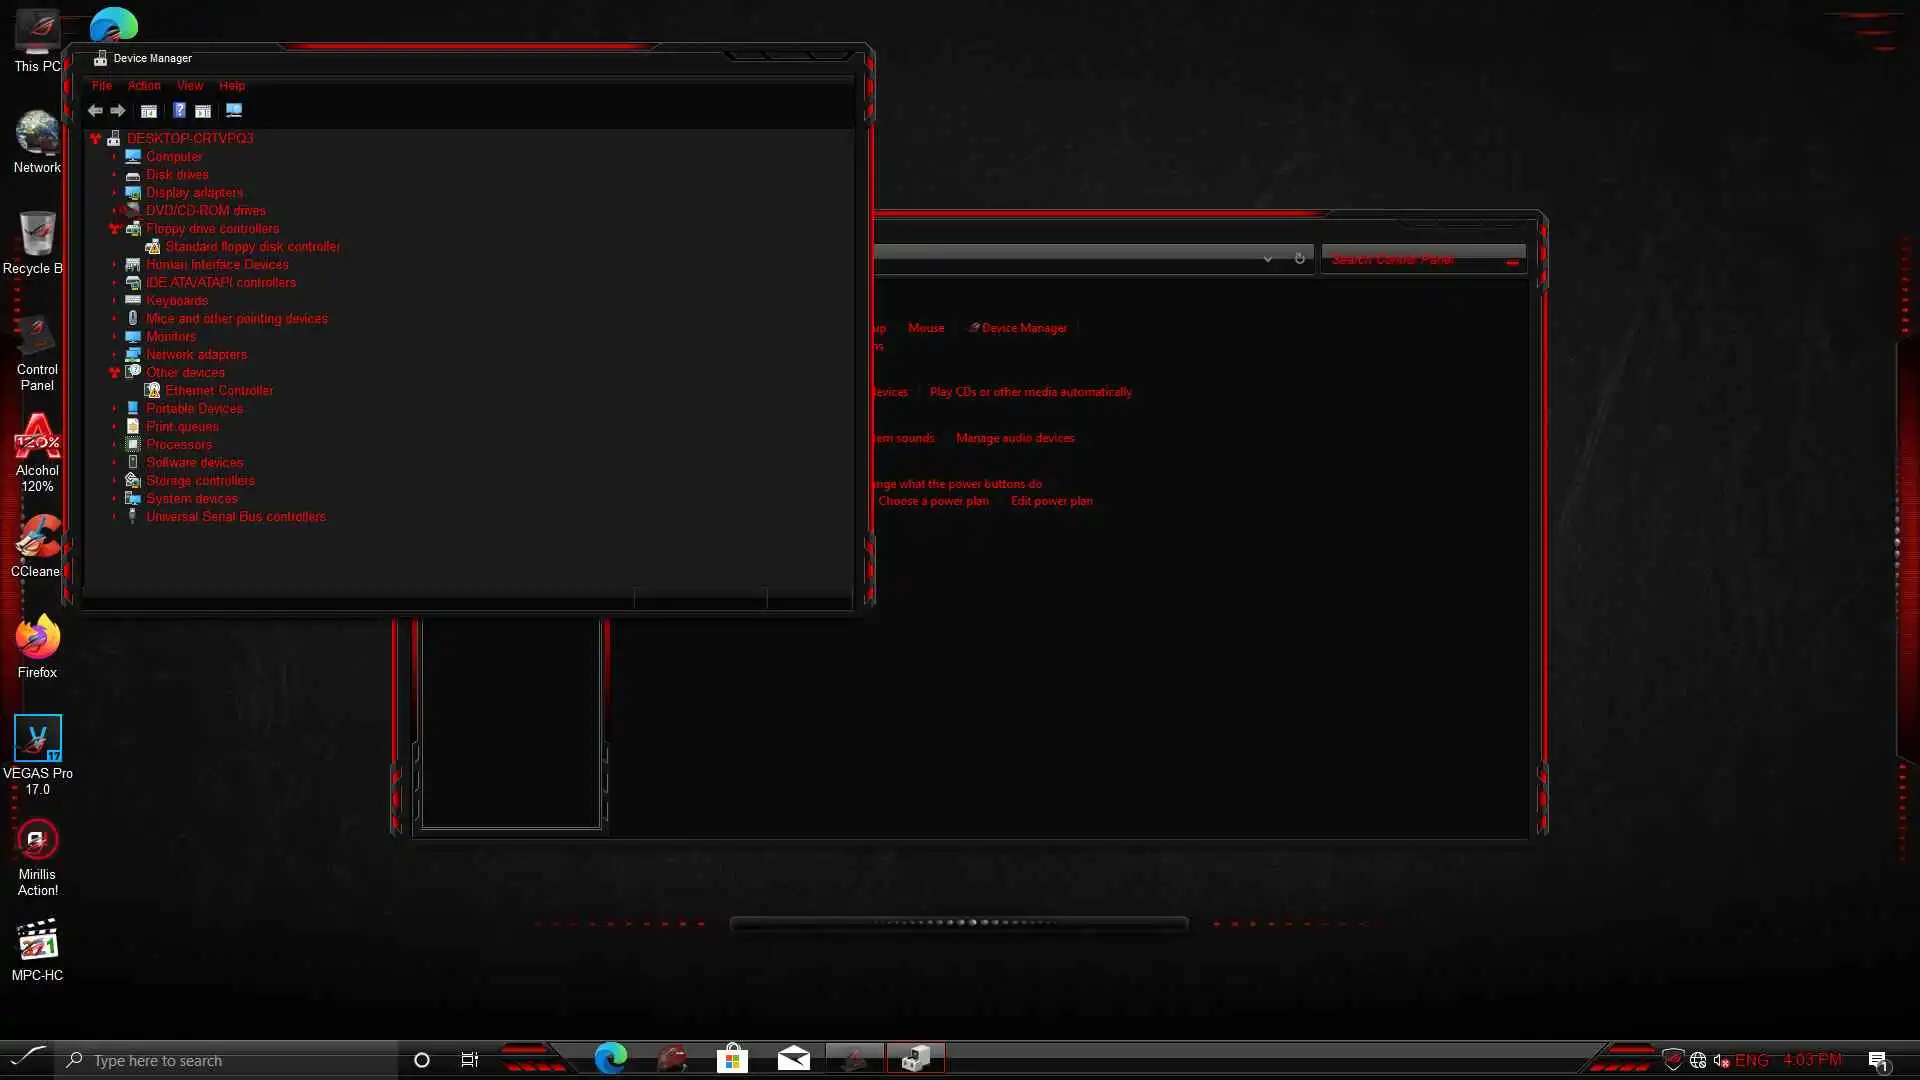Viewport: 1920px width, 1080px height.
Task: Click the Task View taskbar icon
Action: click(469, 1060)
